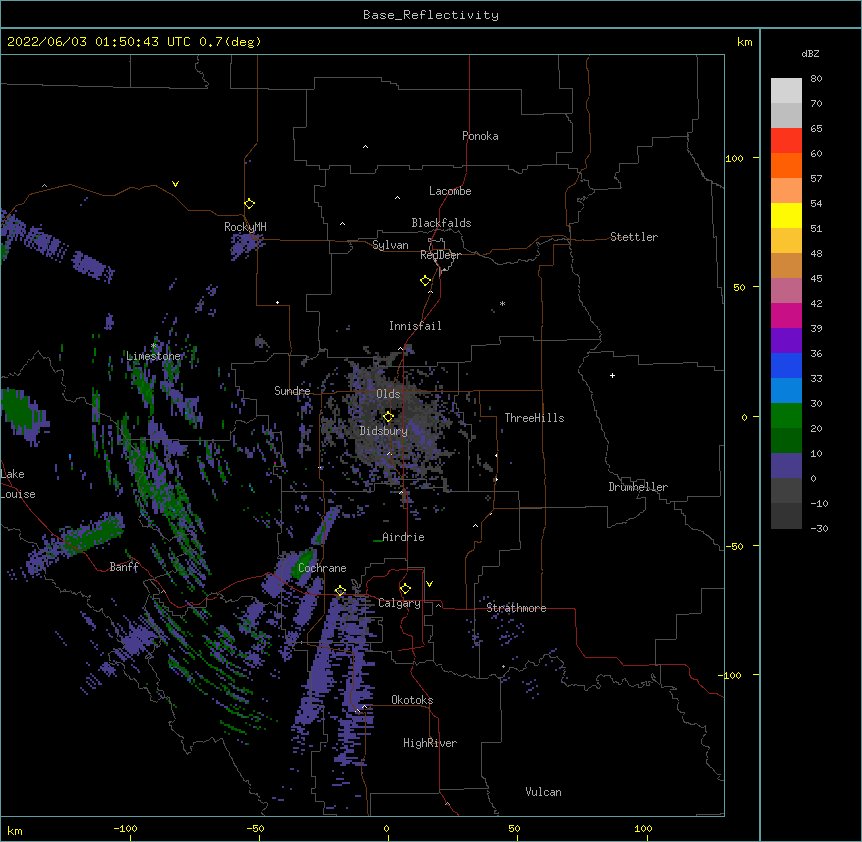The image size is (862, 842).
Task: Click the dBZ legend heading
Action: [810, 54]
